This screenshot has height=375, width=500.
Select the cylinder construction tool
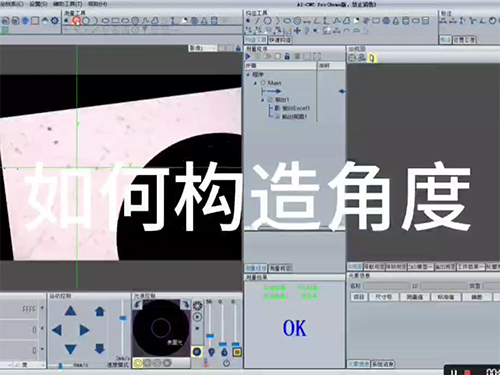point(405,21)
